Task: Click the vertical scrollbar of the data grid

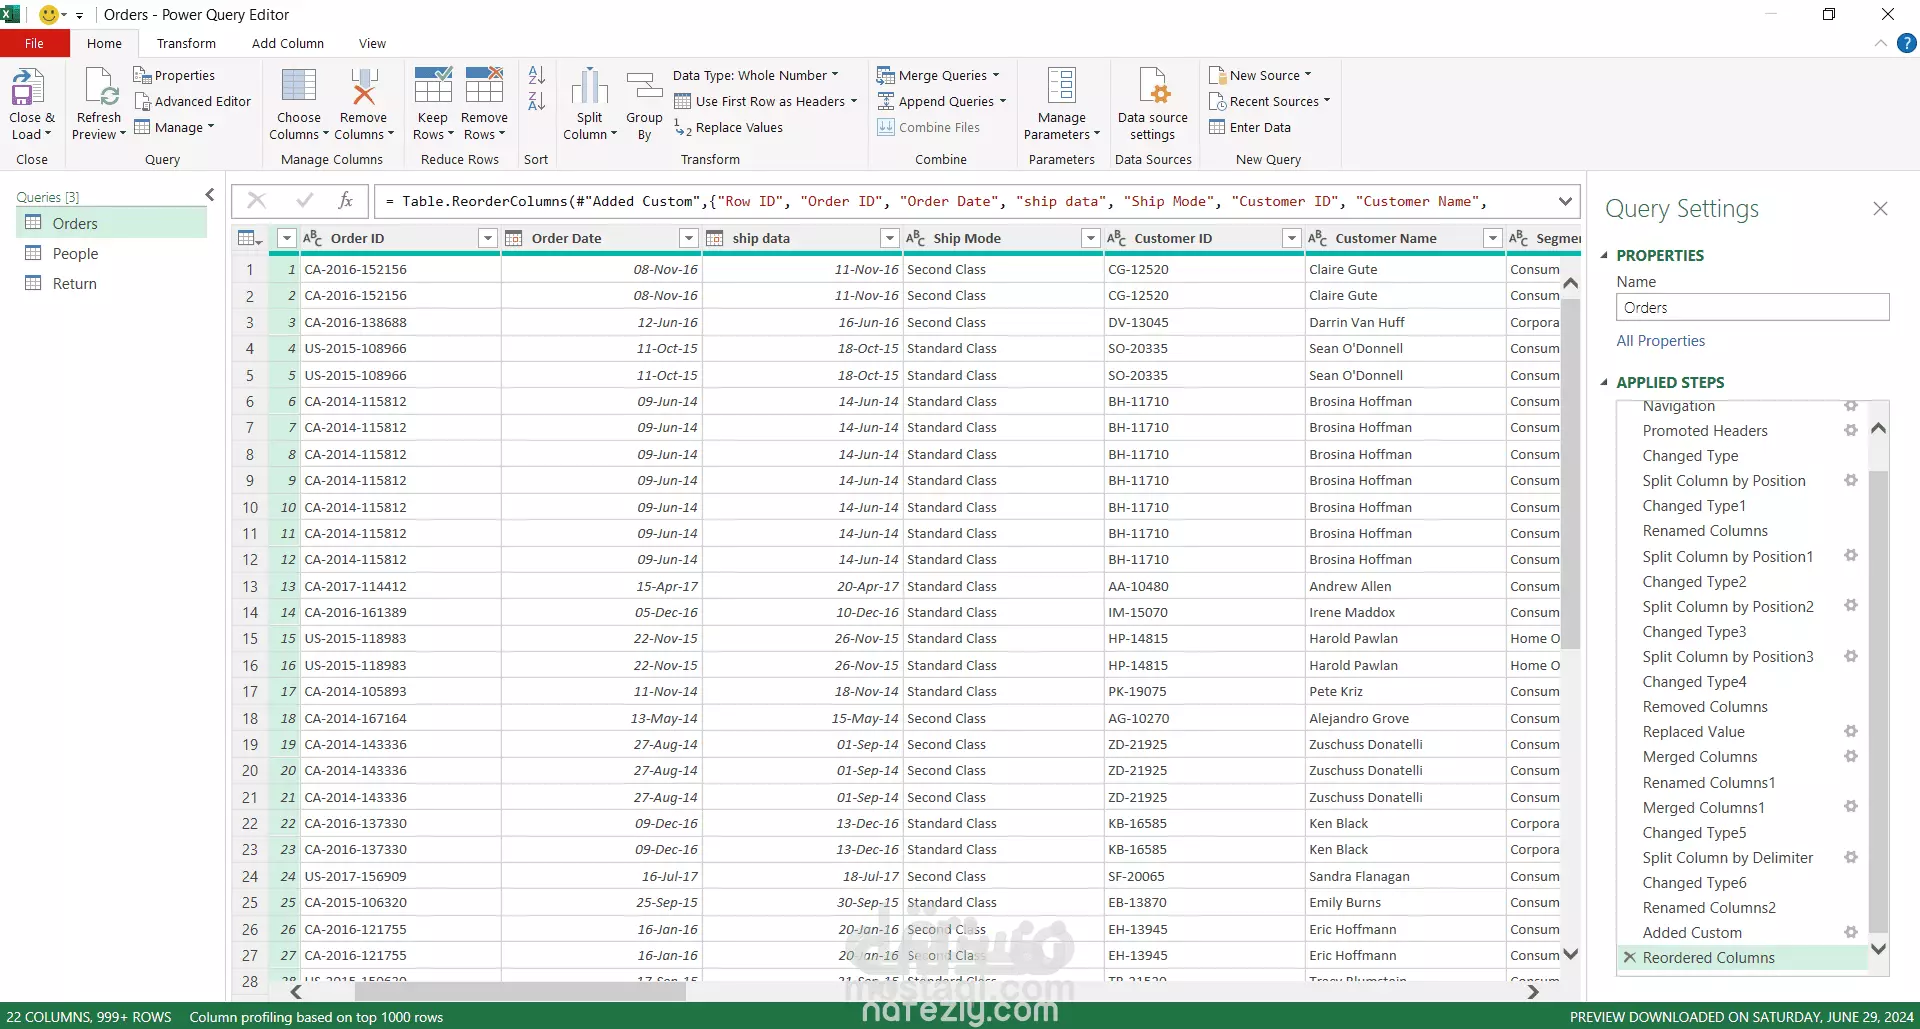Action: (1570, 474)
